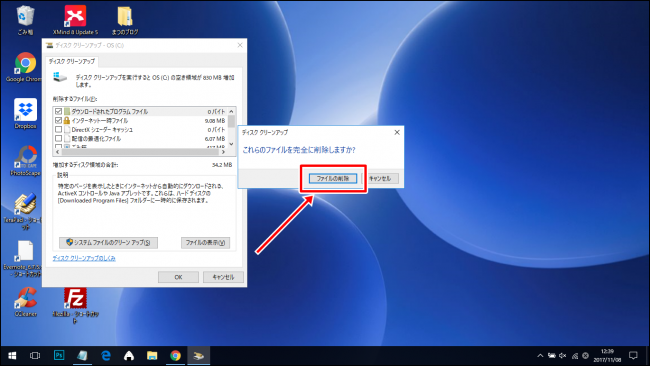Open Task View on the taskbar

(x=35, y=356)
